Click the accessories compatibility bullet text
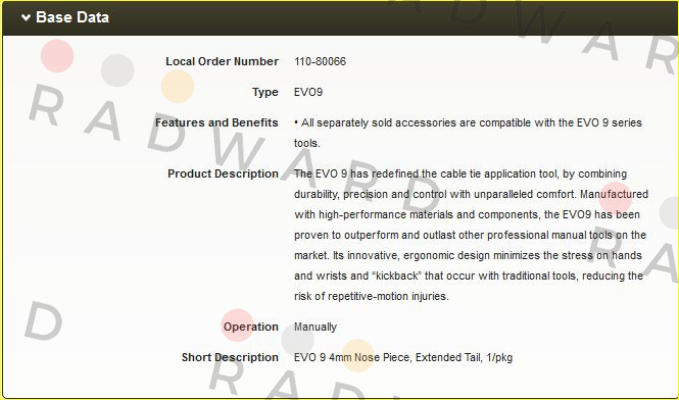 click(468, 133)
